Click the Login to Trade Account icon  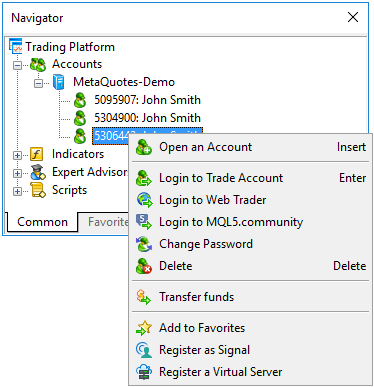[x=144, y=178]
